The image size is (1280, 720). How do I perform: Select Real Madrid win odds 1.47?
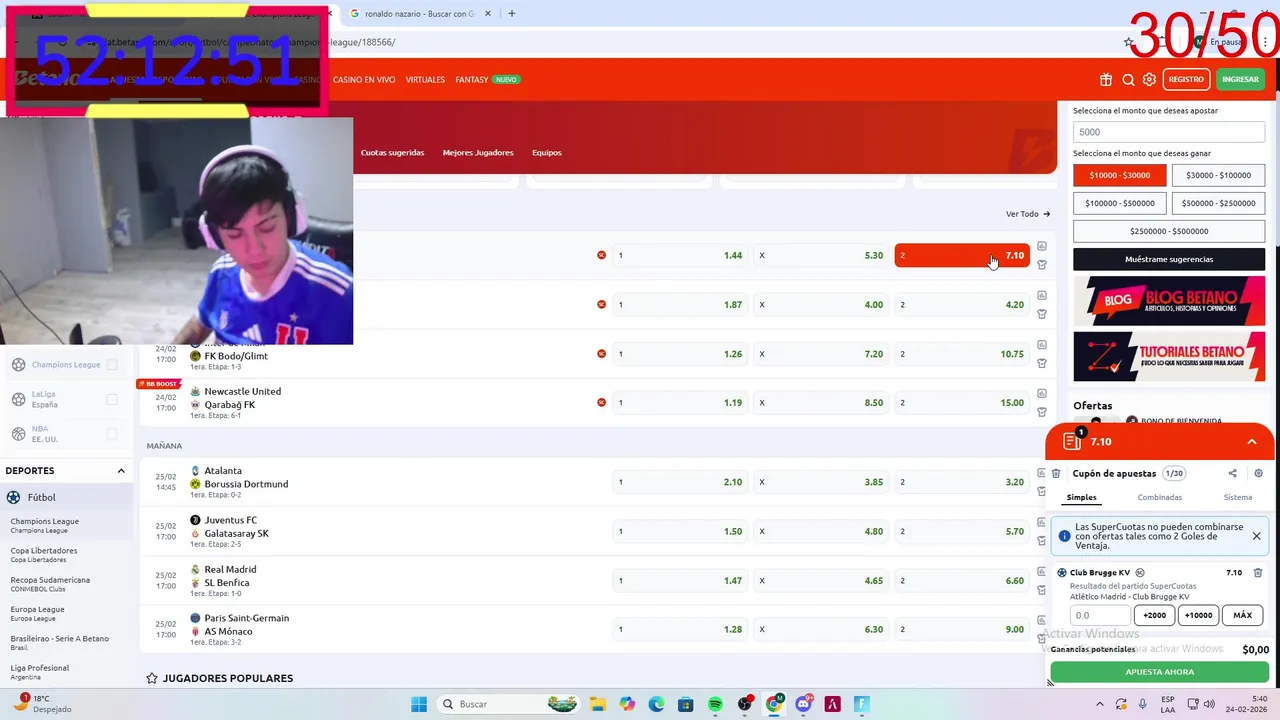(679, 580)
